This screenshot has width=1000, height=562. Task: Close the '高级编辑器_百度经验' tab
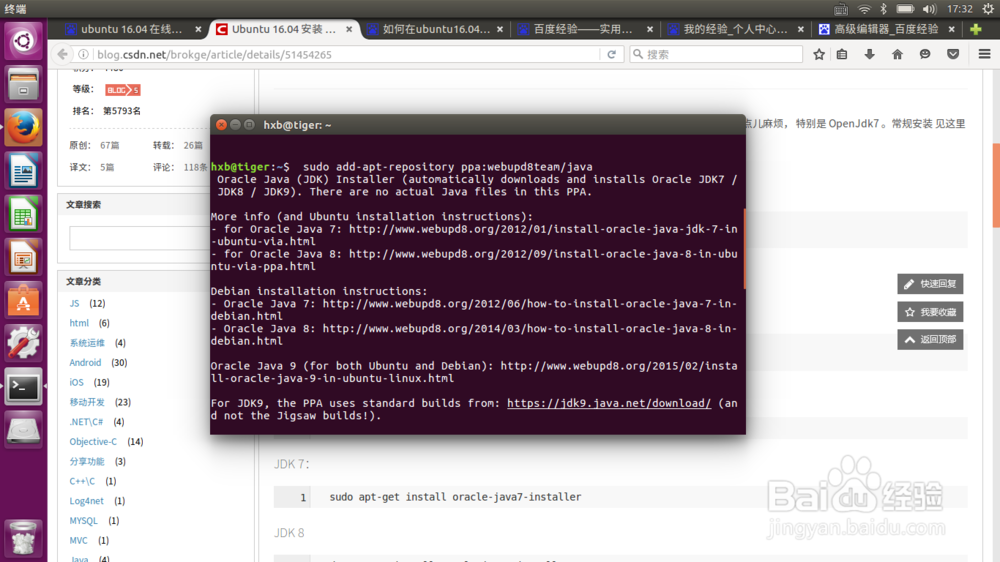pyautogui.click(x=952, y=29)
